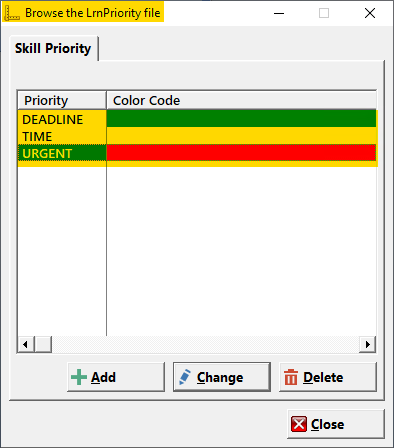Click the Color Code column header
This screenshot has width=394, height=448.
coord(242,100)
